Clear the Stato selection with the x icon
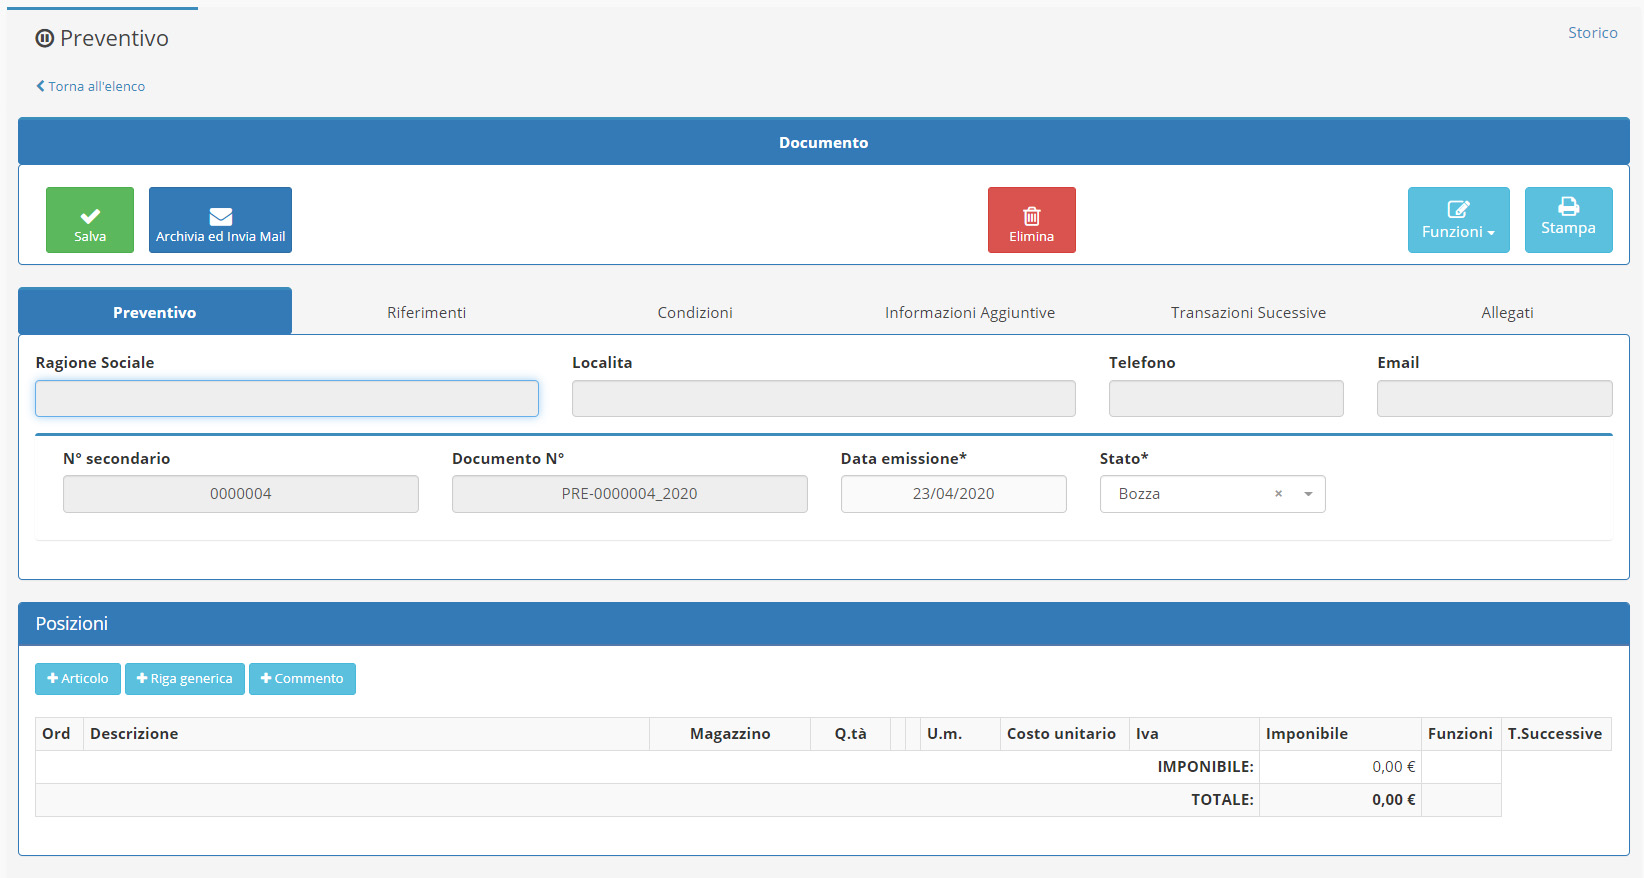The image size is (1644, 878). (1278, 494)
